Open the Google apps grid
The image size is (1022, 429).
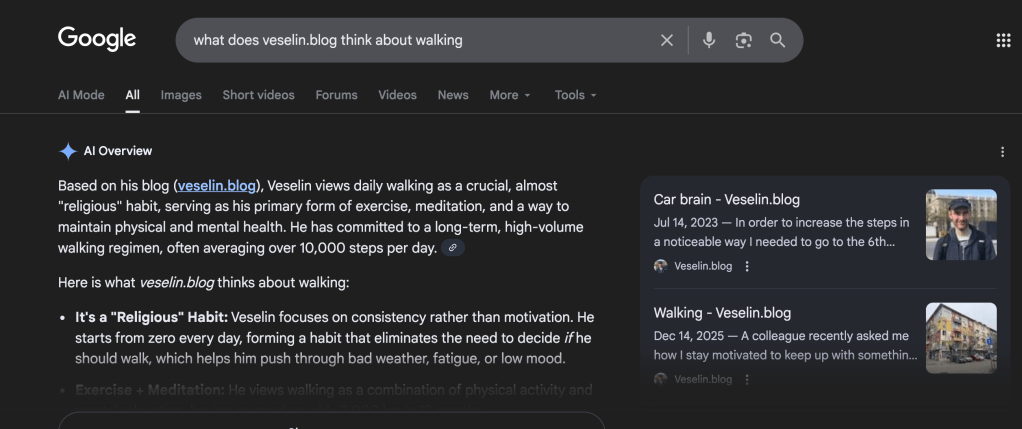click(1003, 40)
